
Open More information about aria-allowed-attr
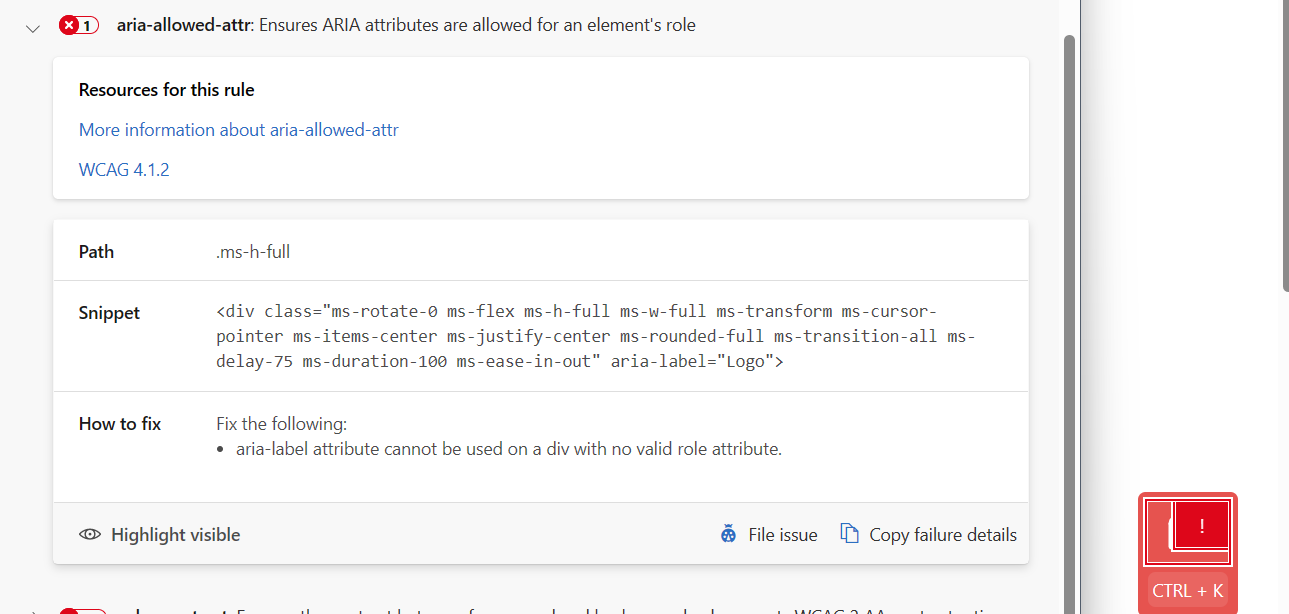238,129
